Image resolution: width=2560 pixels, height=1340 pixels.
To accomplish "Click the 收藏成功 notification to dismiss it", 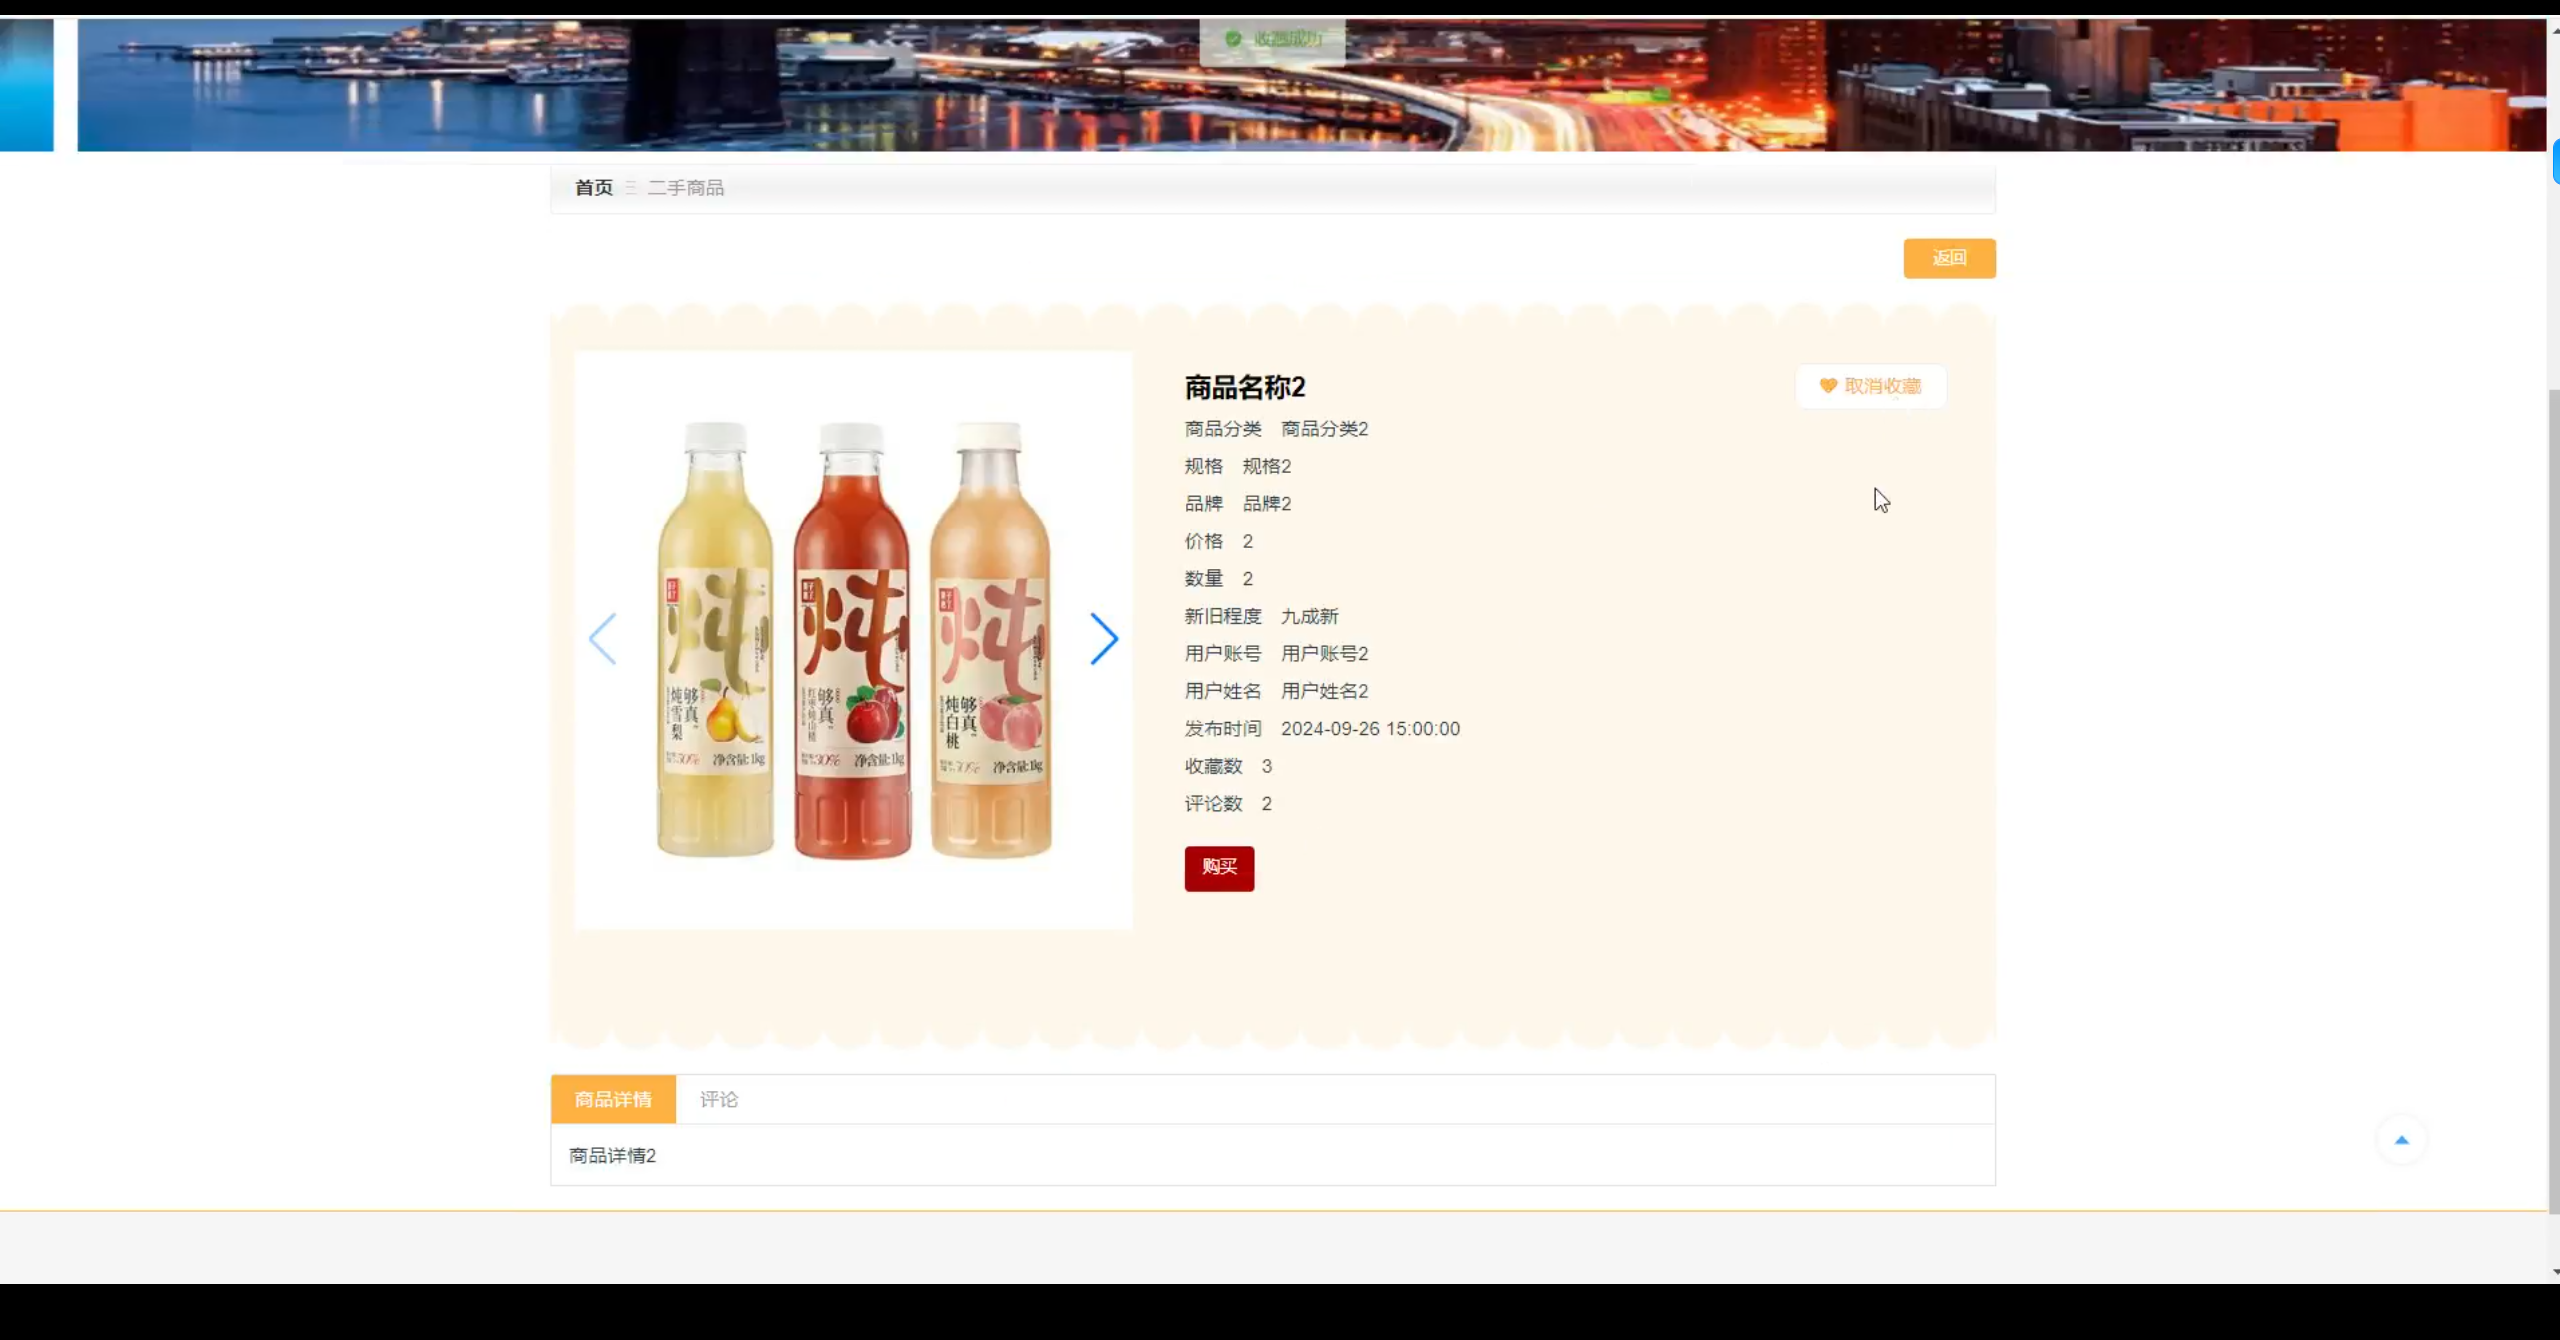I will 1272,40.
